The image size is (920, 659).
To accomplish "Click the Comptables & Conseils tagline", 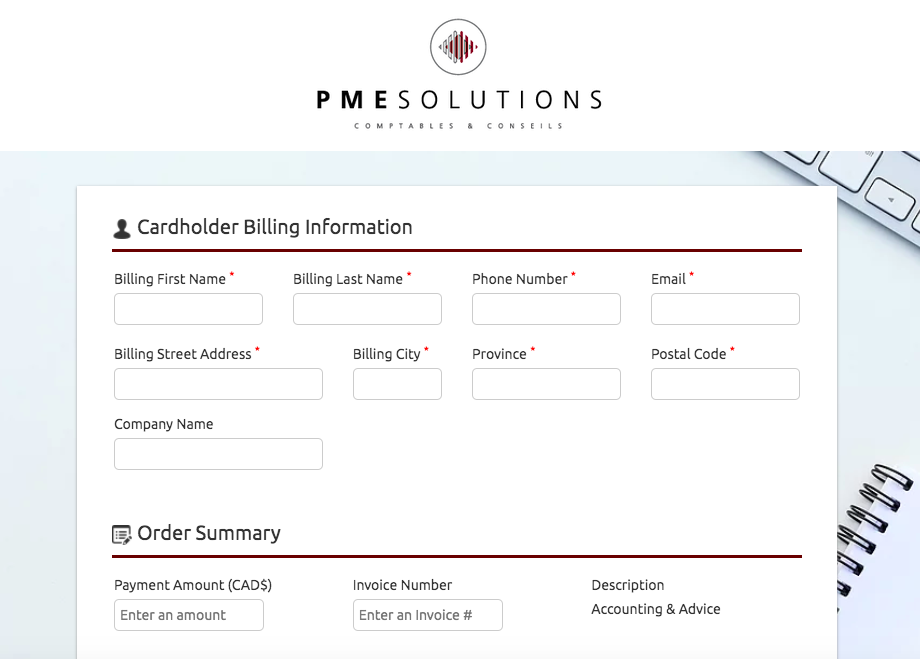I will coord(458,126).
